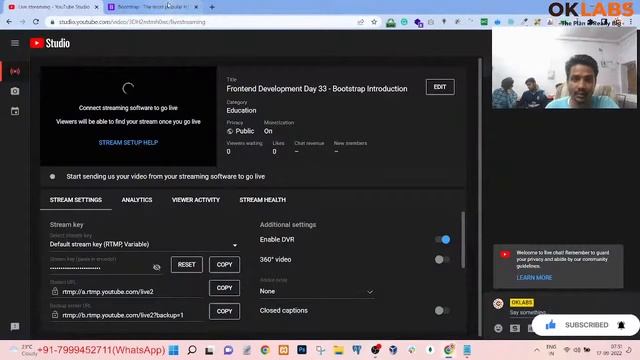640x360 pixels.
Task: Reveal the stream key with the eye icon
Action: tap(156, 267)
